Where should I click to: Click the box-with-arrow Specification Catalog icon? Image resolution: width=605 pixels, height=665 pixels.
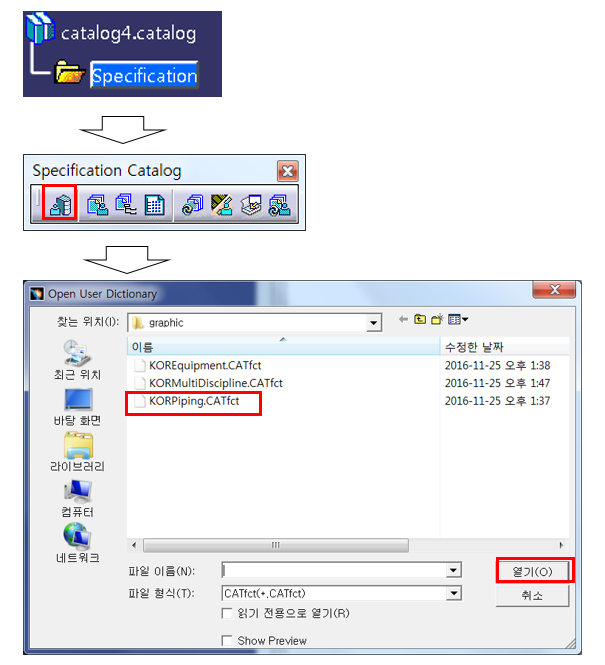coord(251,205)
